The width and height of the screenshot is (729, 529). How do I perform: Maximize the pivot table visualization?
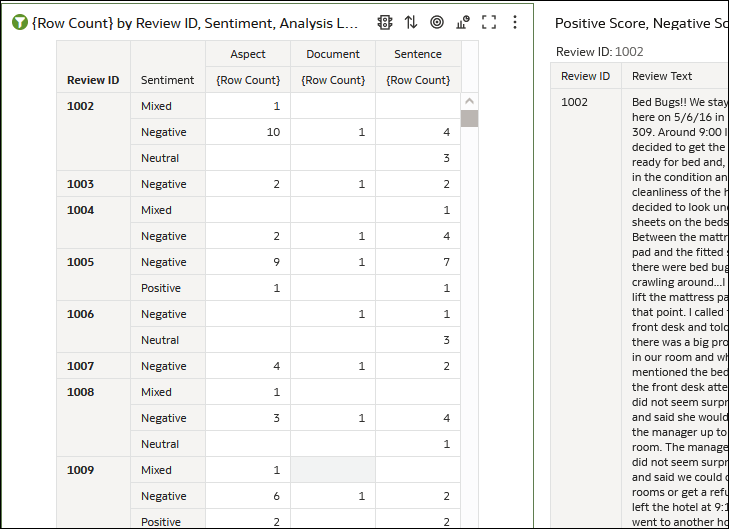(489, 22)
